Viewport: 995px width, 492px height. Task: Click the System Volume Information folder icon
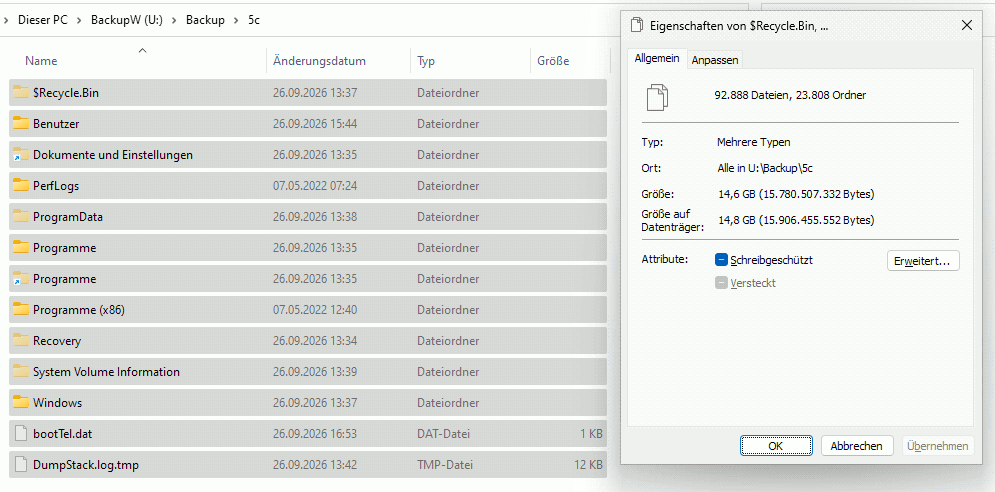(x=22, y=372)
